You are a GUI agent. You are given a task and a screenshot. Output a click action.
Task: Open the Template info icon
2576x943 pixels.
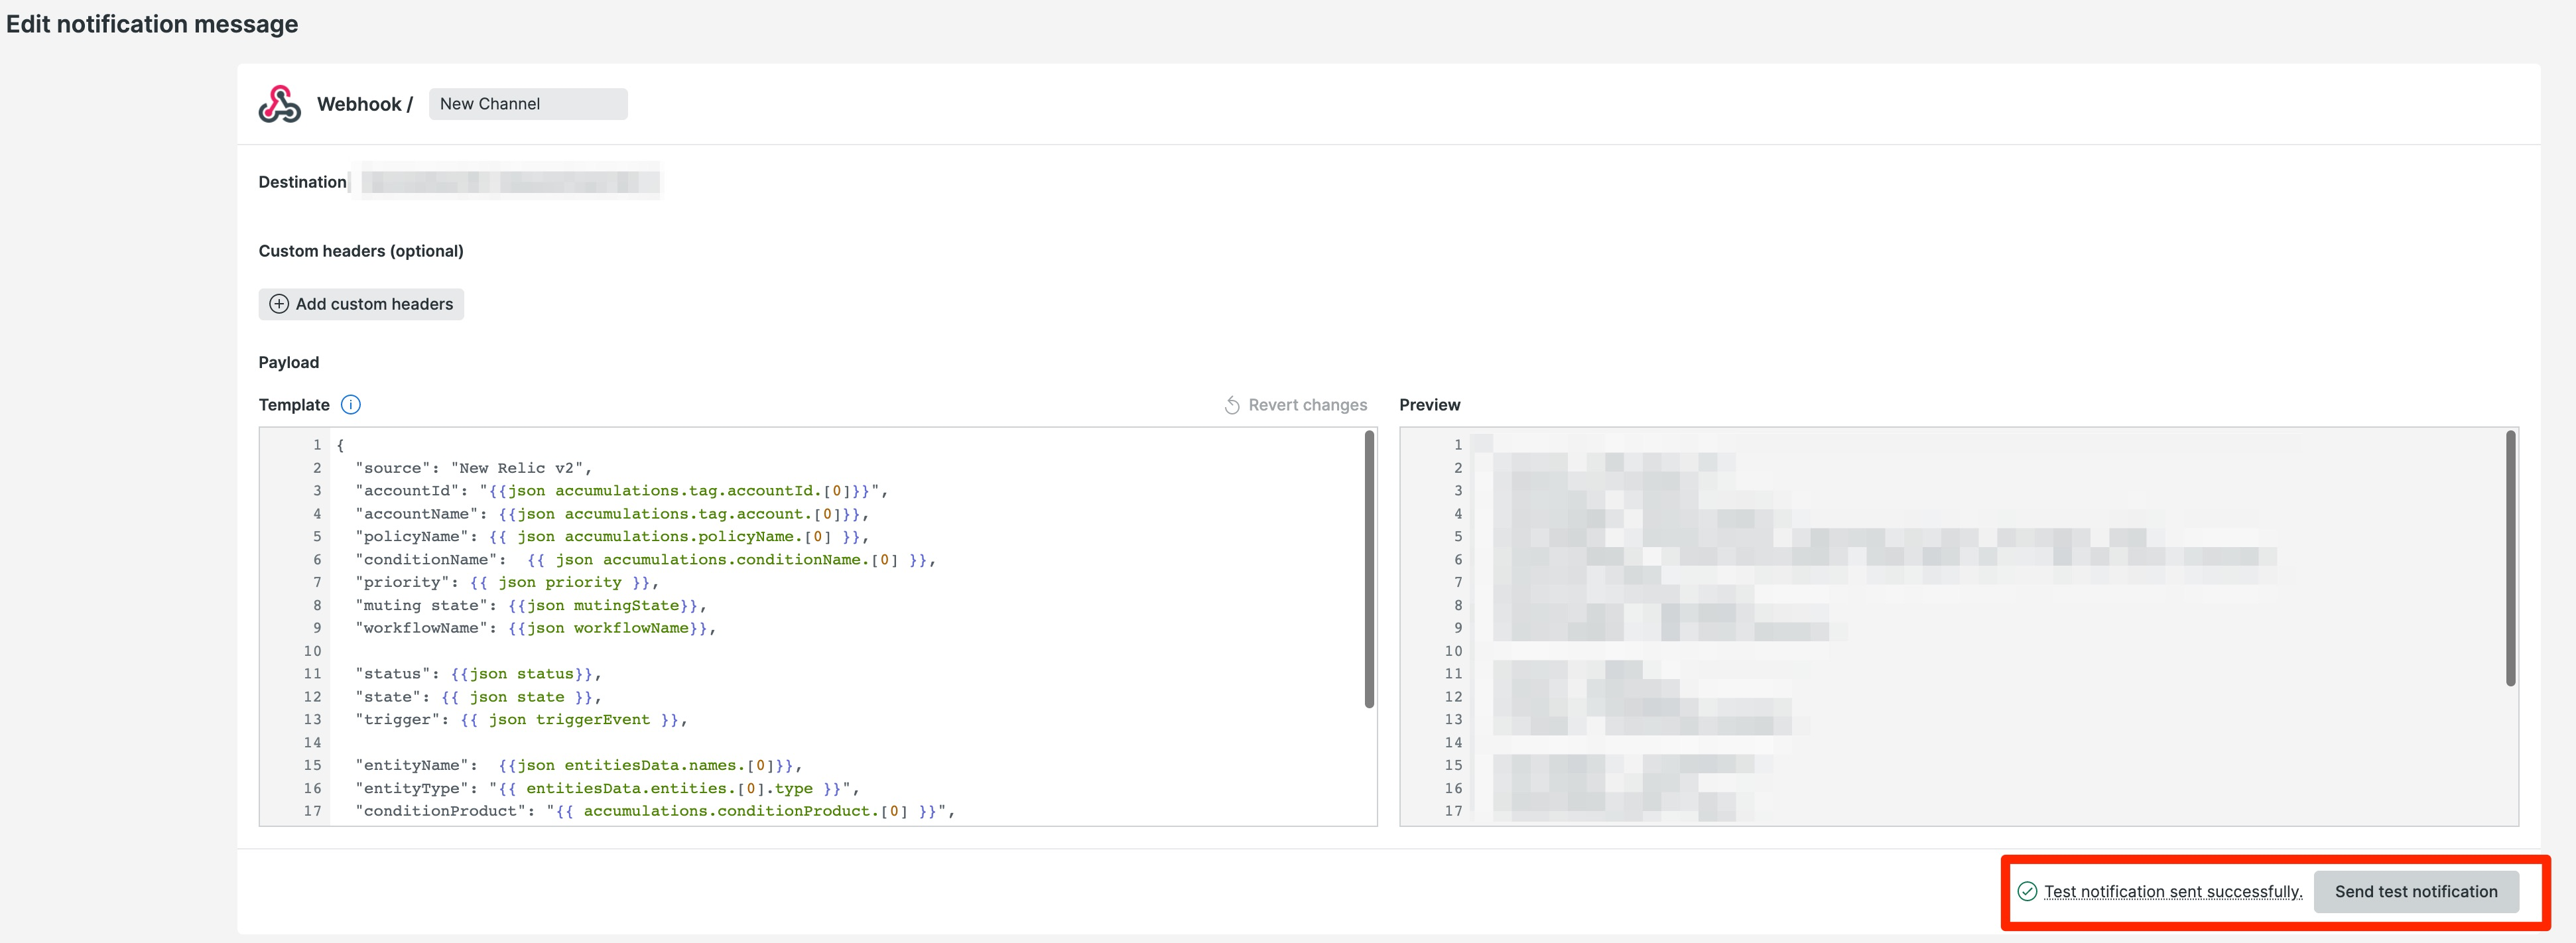click(351, 405)
